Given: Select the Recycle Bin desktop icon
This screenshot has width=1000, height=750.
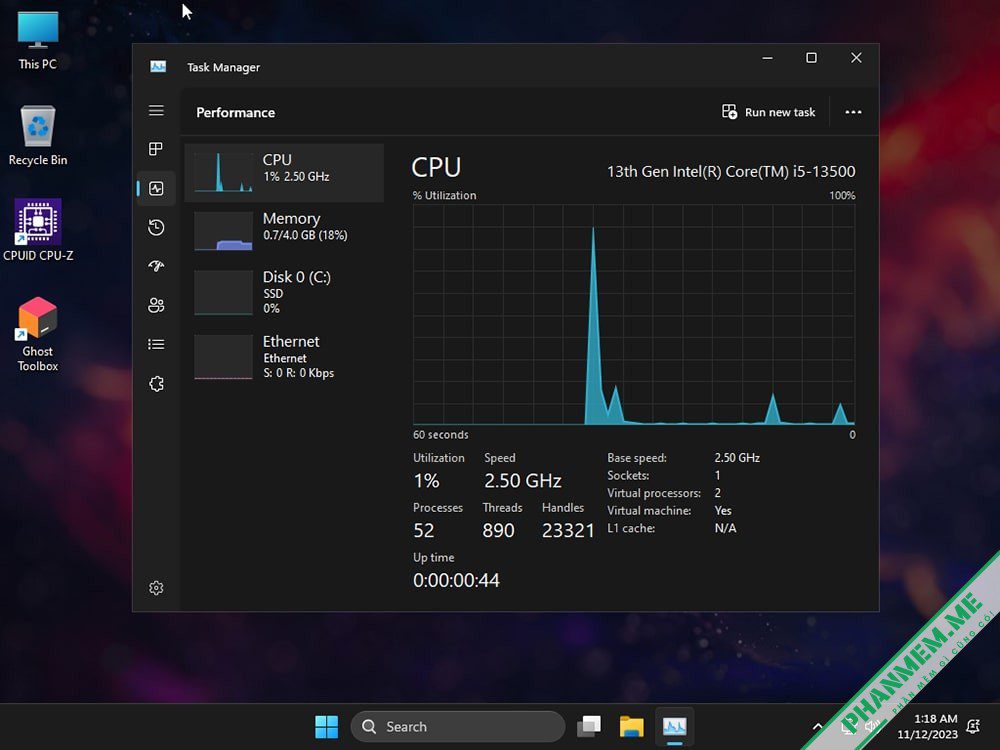Looking at the screenshot, I should pos(38,135).
